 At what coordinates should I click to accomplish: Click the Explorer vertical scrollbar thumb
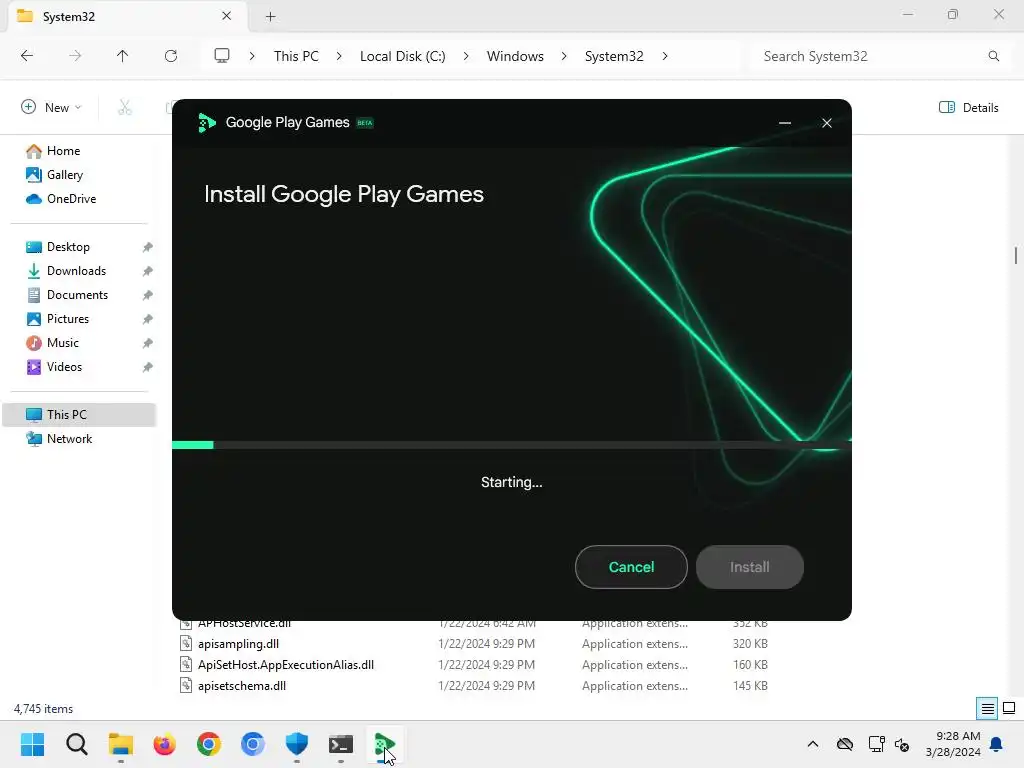click(x=1016, y=255)
